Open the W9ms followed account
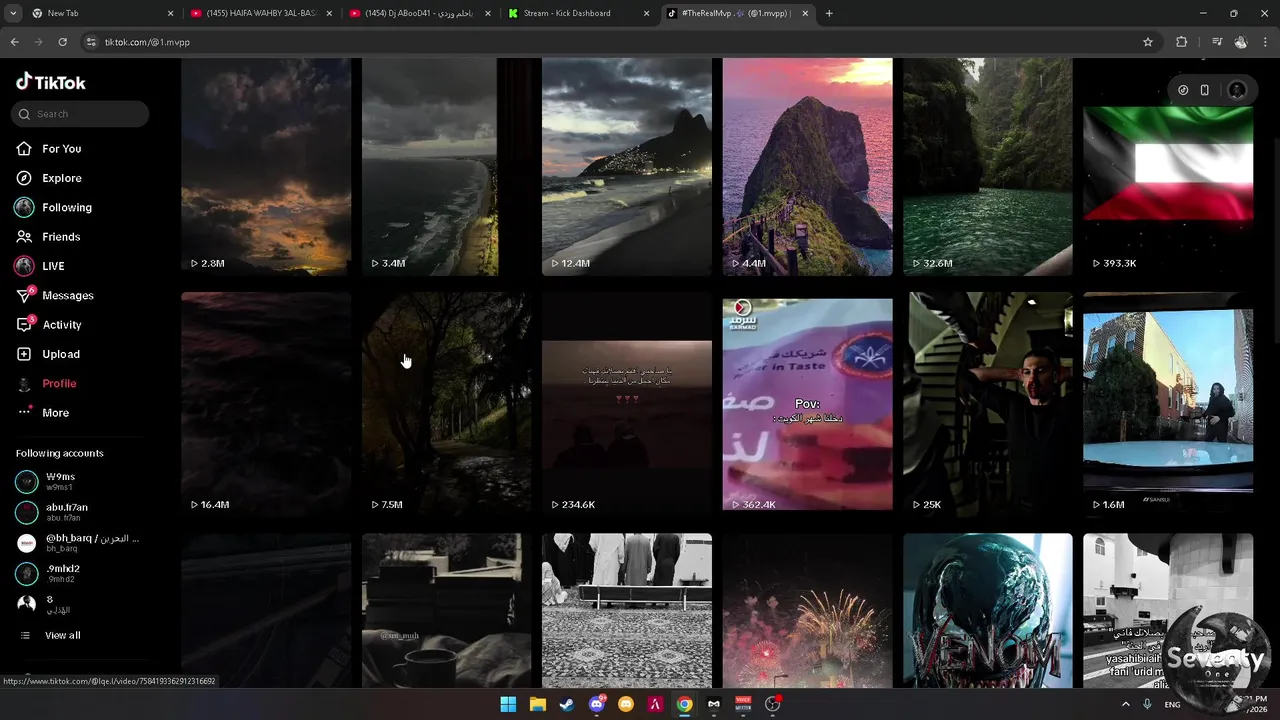 pos(60,482)
